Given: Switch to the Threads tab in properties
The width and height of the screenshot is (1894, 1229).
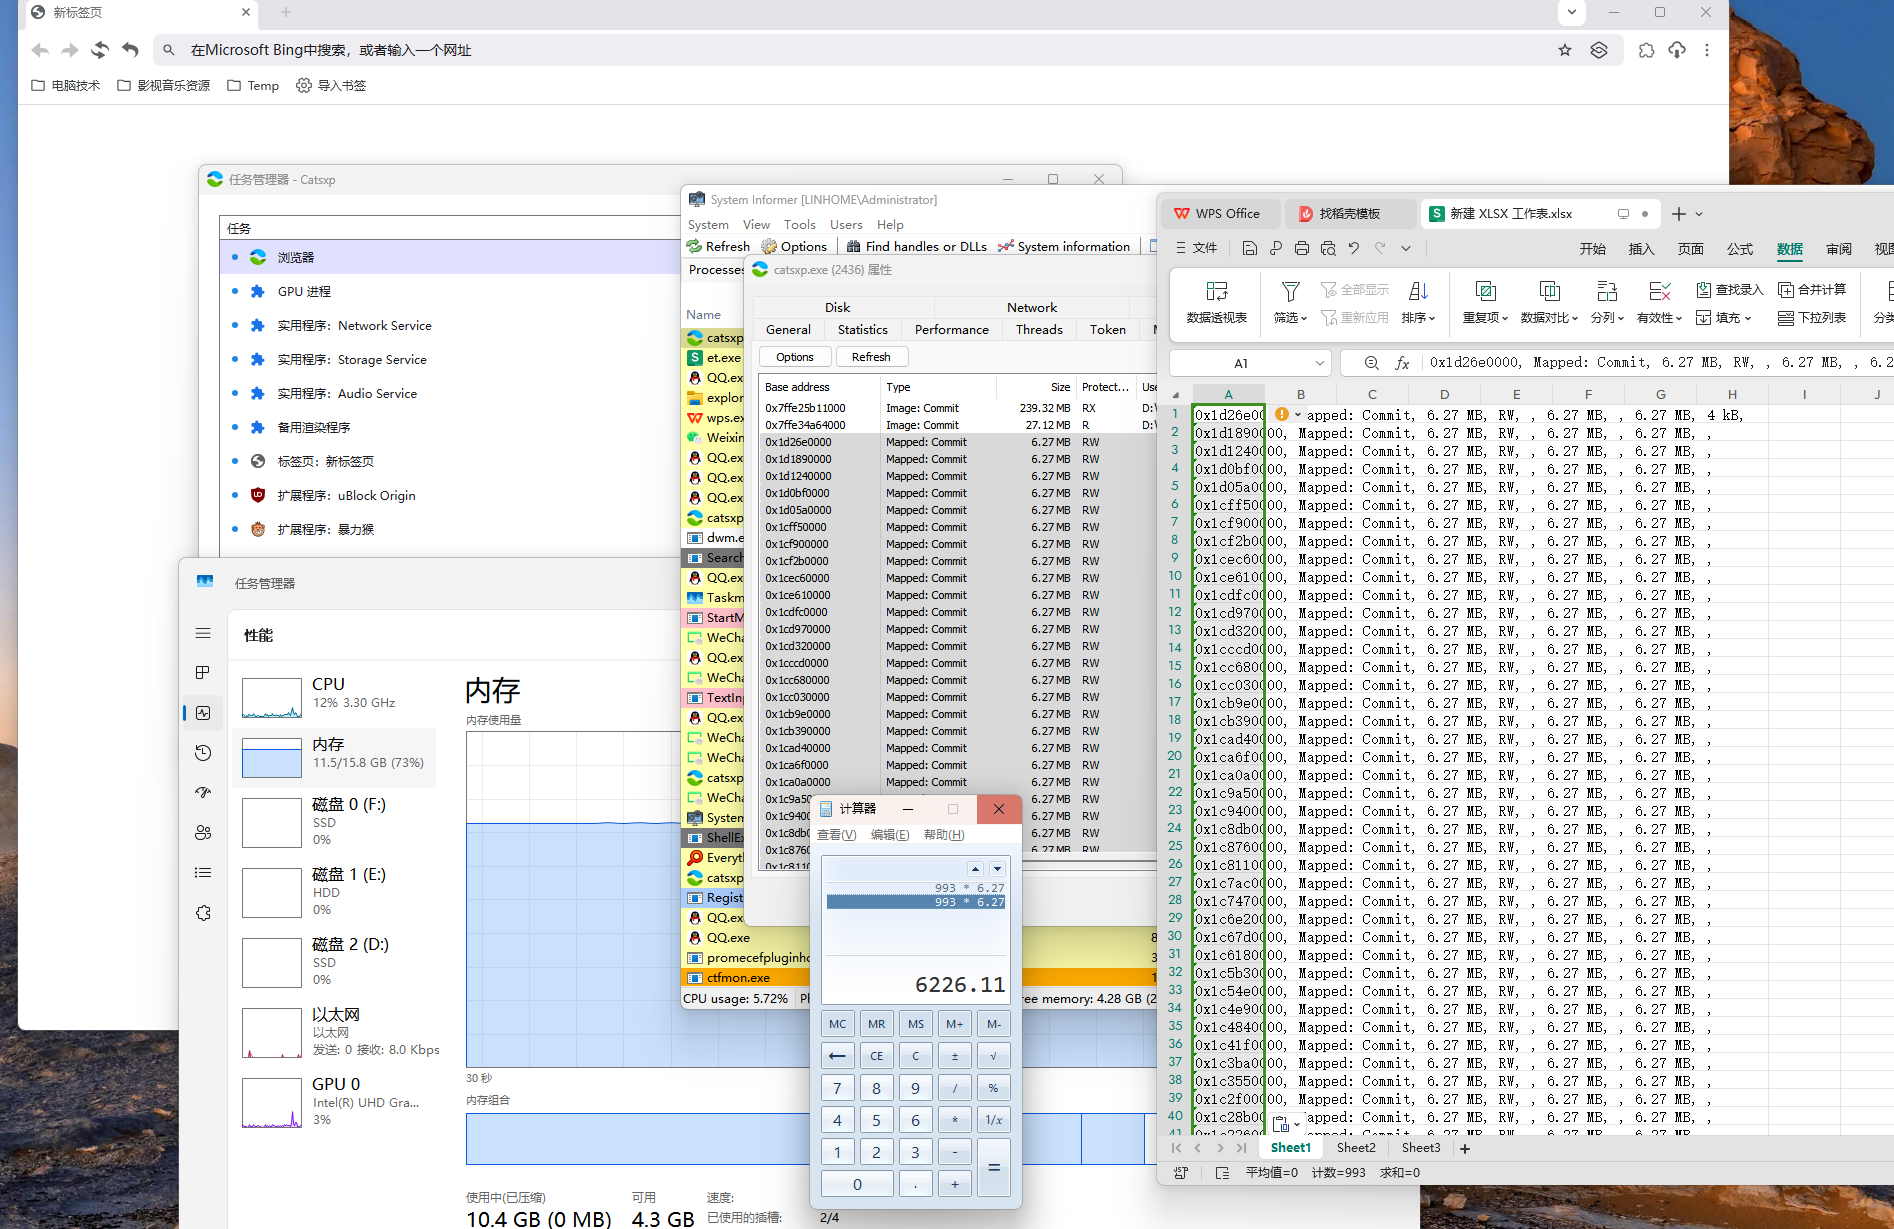Looking at the screenshot, I should [x=1038, y=329].
